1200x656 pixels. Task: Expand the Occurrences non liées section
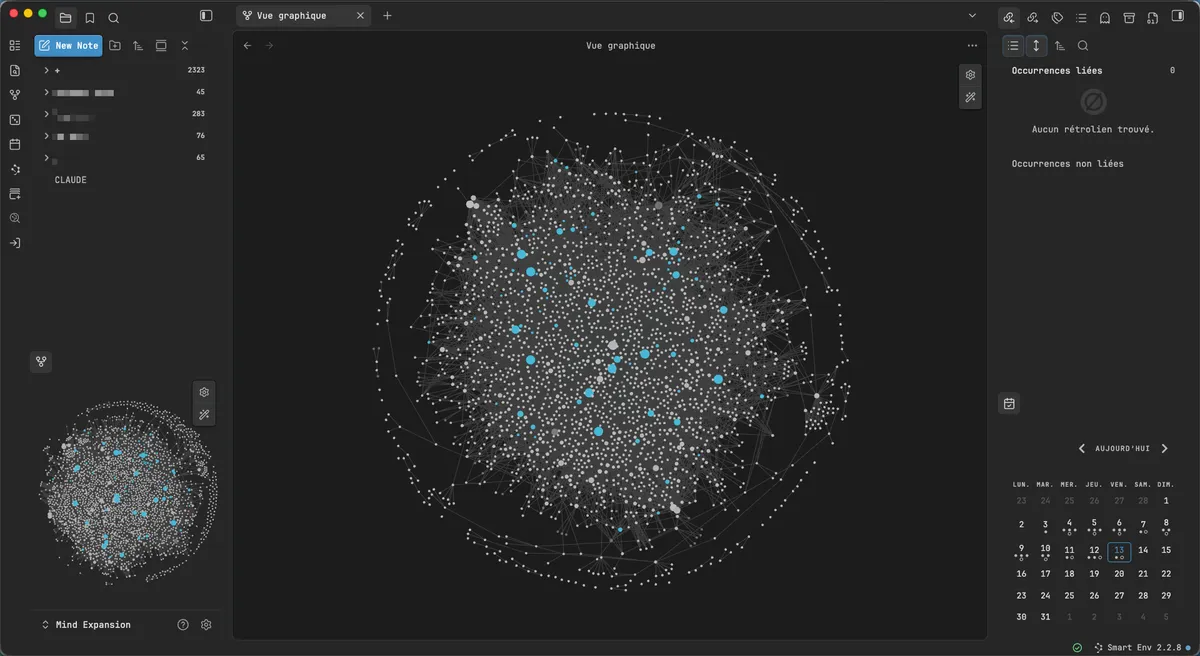pyautogui.click(x=1067, y=164)
